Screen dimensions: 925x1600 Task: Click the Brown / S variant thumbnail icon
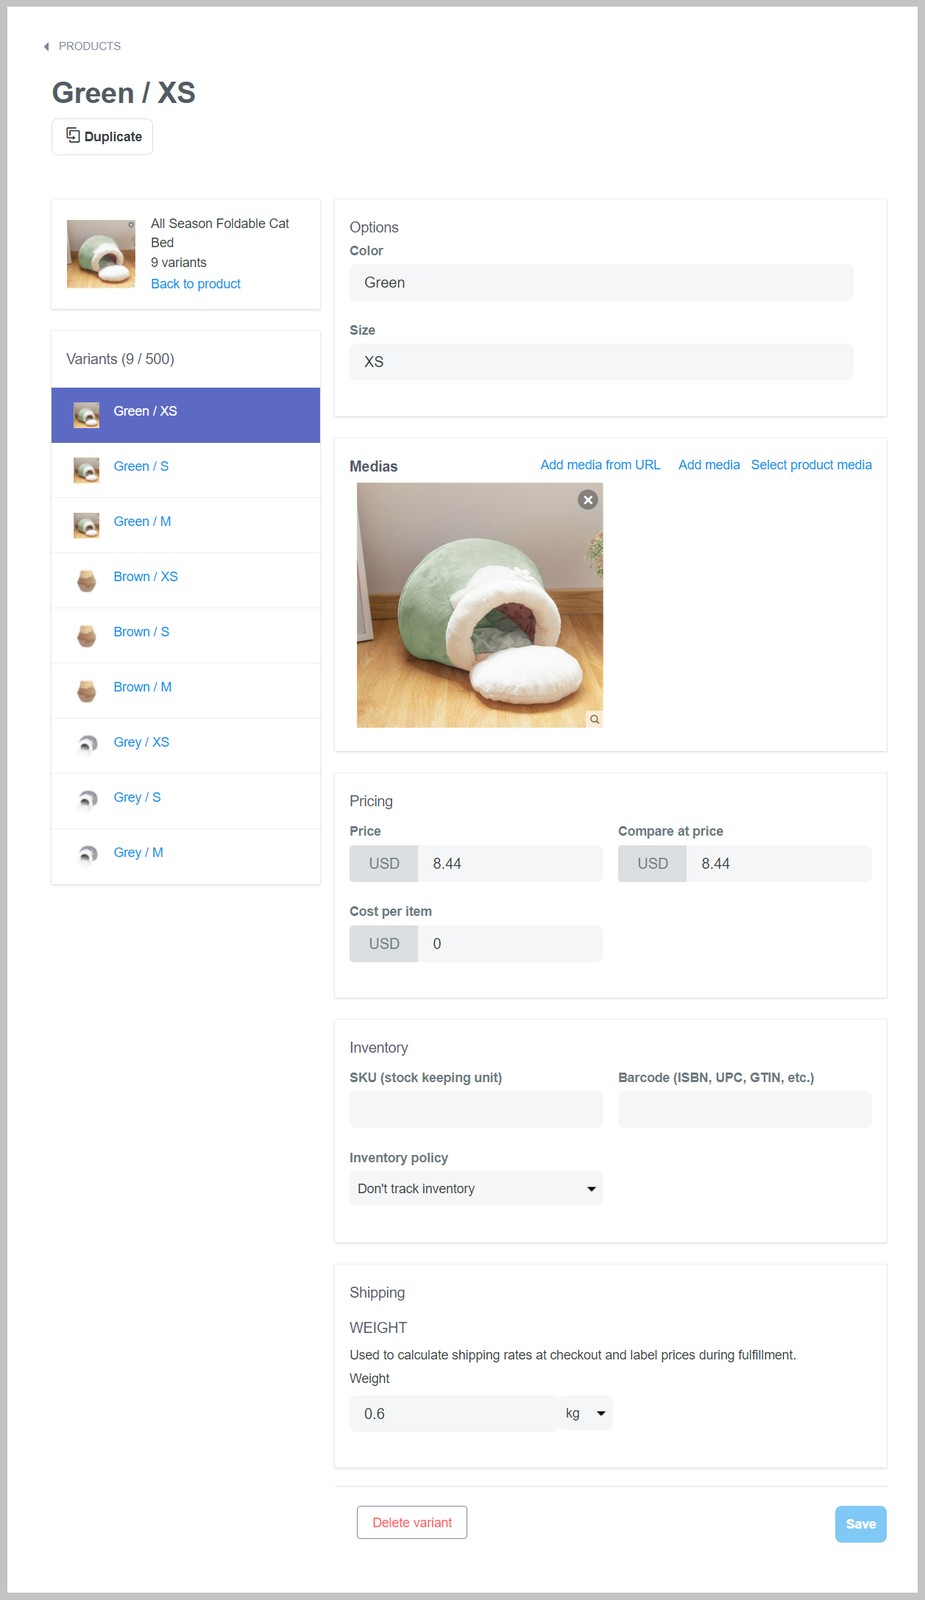pos(87,635)
